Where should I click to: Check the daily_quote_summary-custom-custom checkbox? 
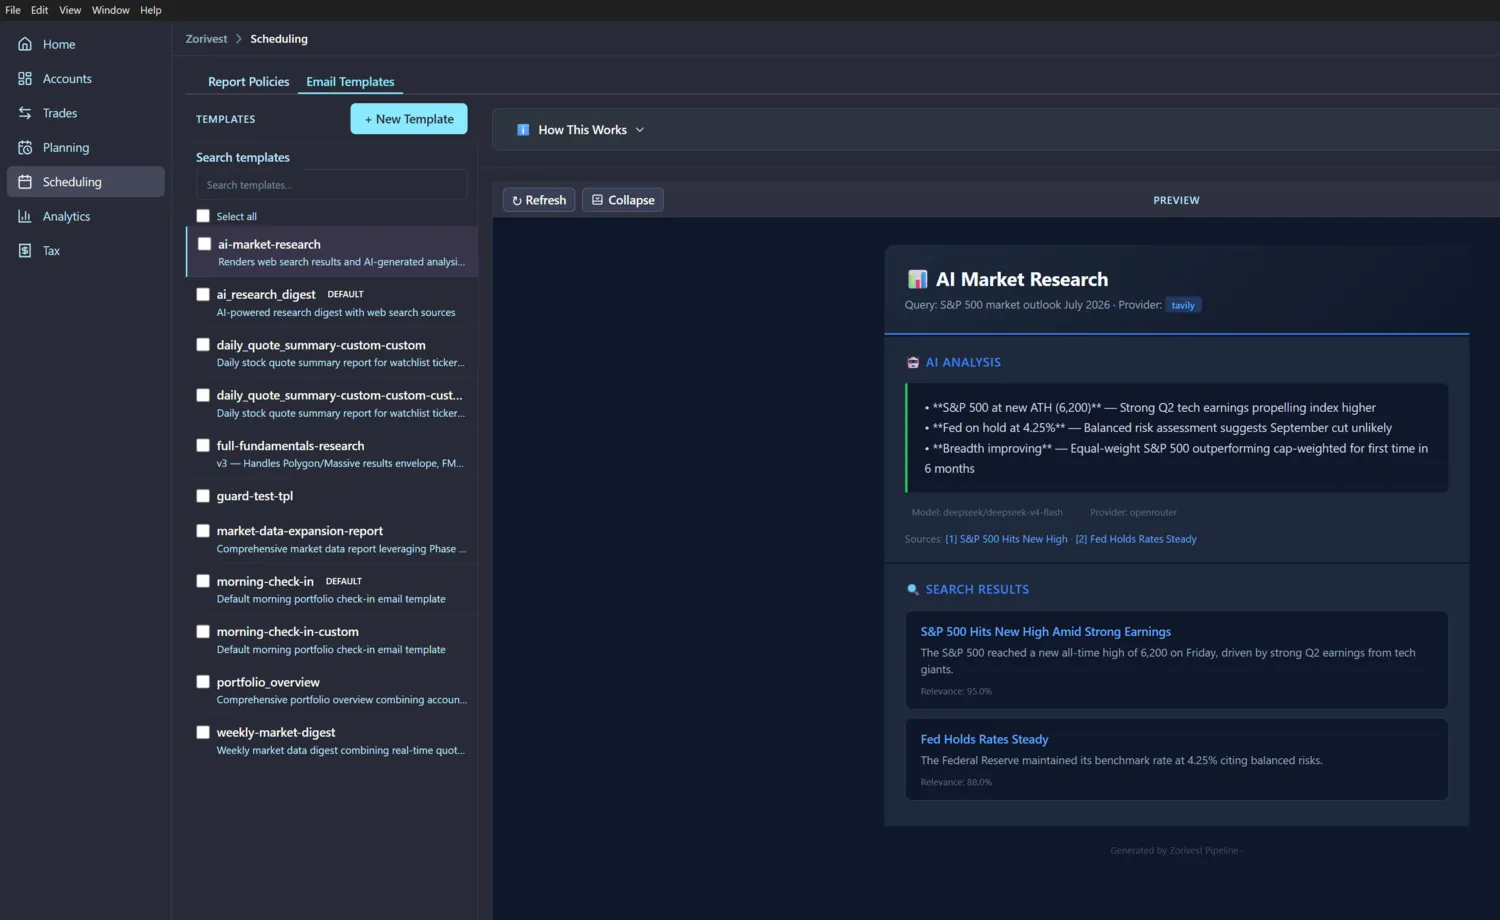[x=203, y=345]
